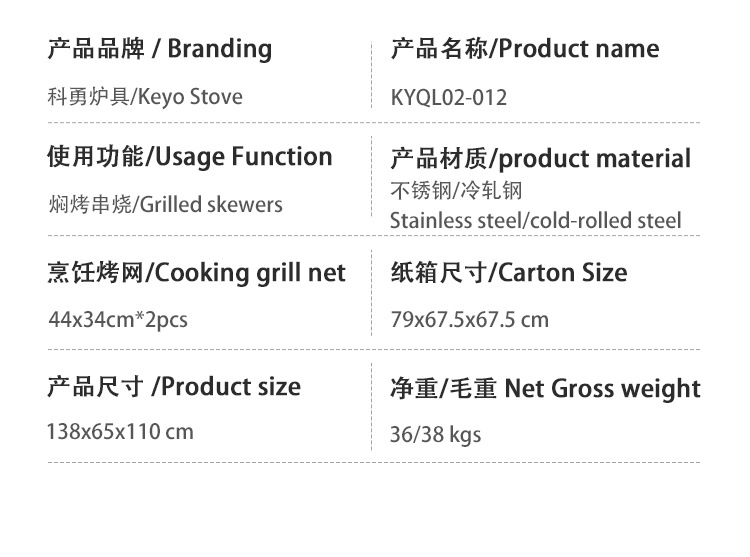Click the Keyo Stove brand name

tap(189, 97)
